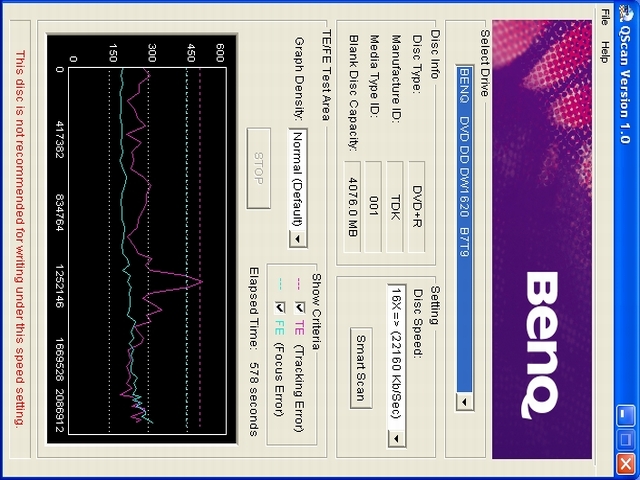The image size is (640, 480).
Task: Click the disabled maximize button
Action: point(625,440)
